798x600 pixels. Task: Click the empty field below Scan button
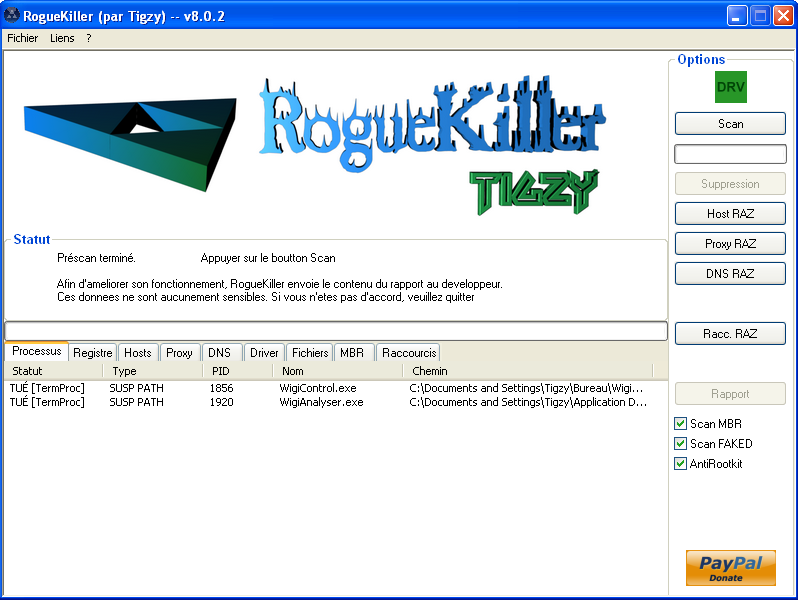[x=730, y=154]
